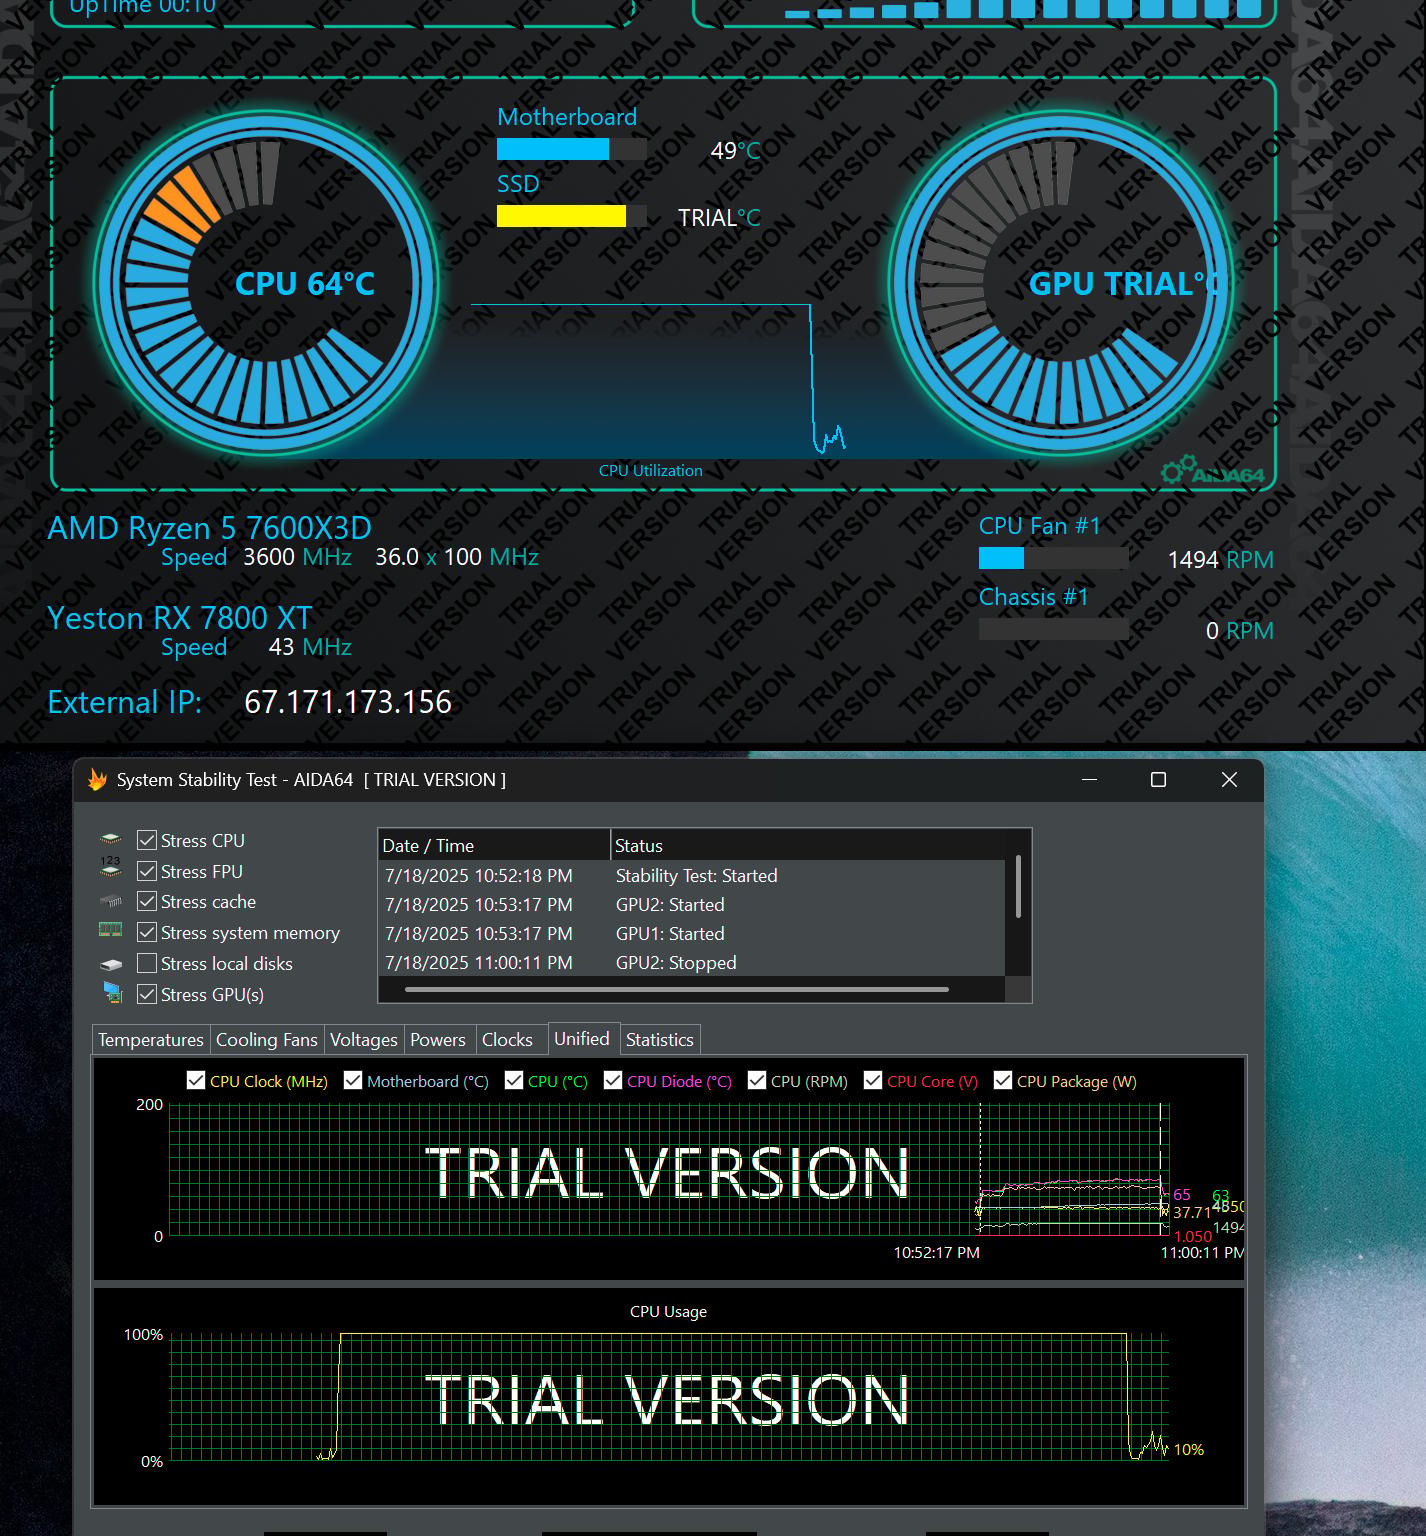Screen dimensions: 1426x1536
Task: Click the 10% CPU usage value
Action: coord(1188,1449)
